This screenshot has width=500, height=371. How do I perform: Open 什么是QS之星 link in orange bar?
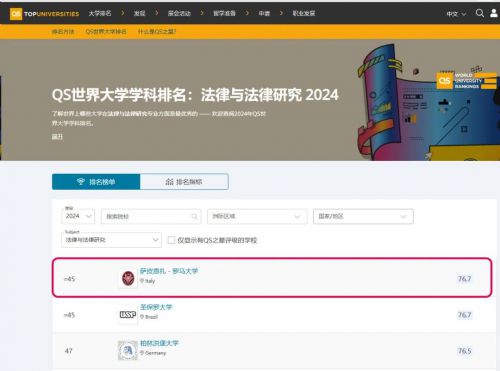(157, 32)
